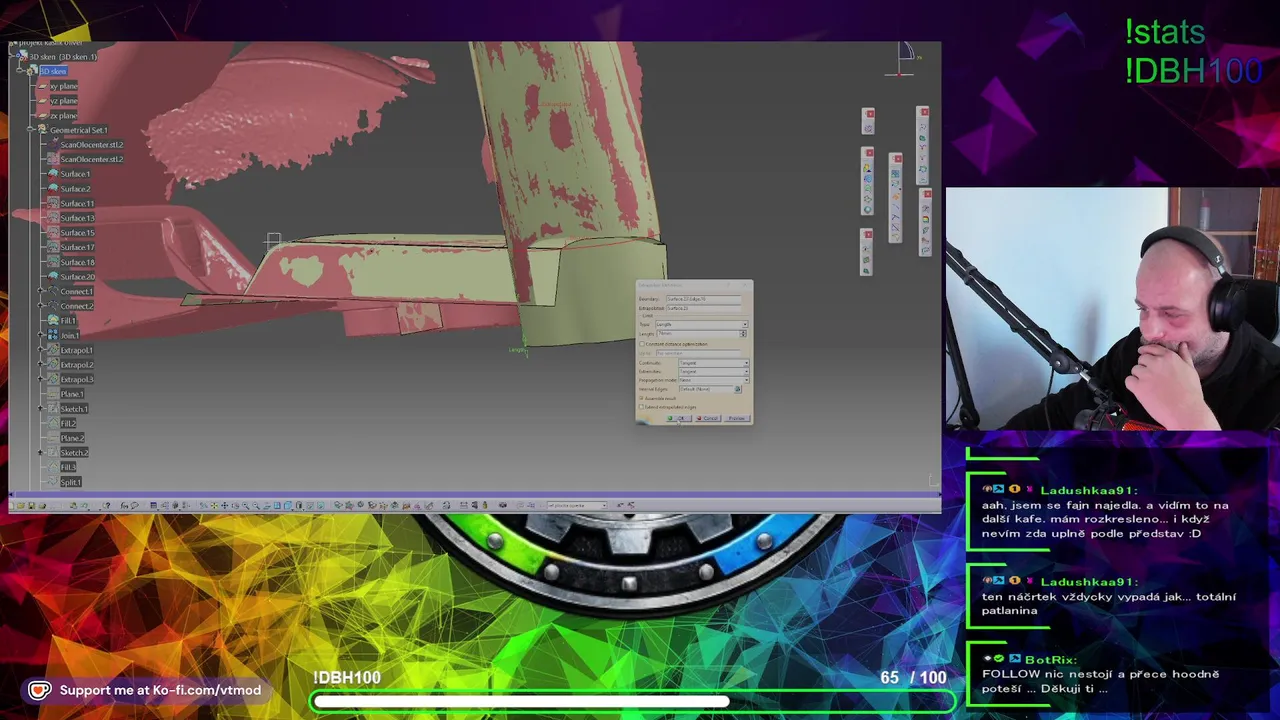Open the combo box in bottom toolbar
Viewport: 1280px width, 720px height.
577,505
